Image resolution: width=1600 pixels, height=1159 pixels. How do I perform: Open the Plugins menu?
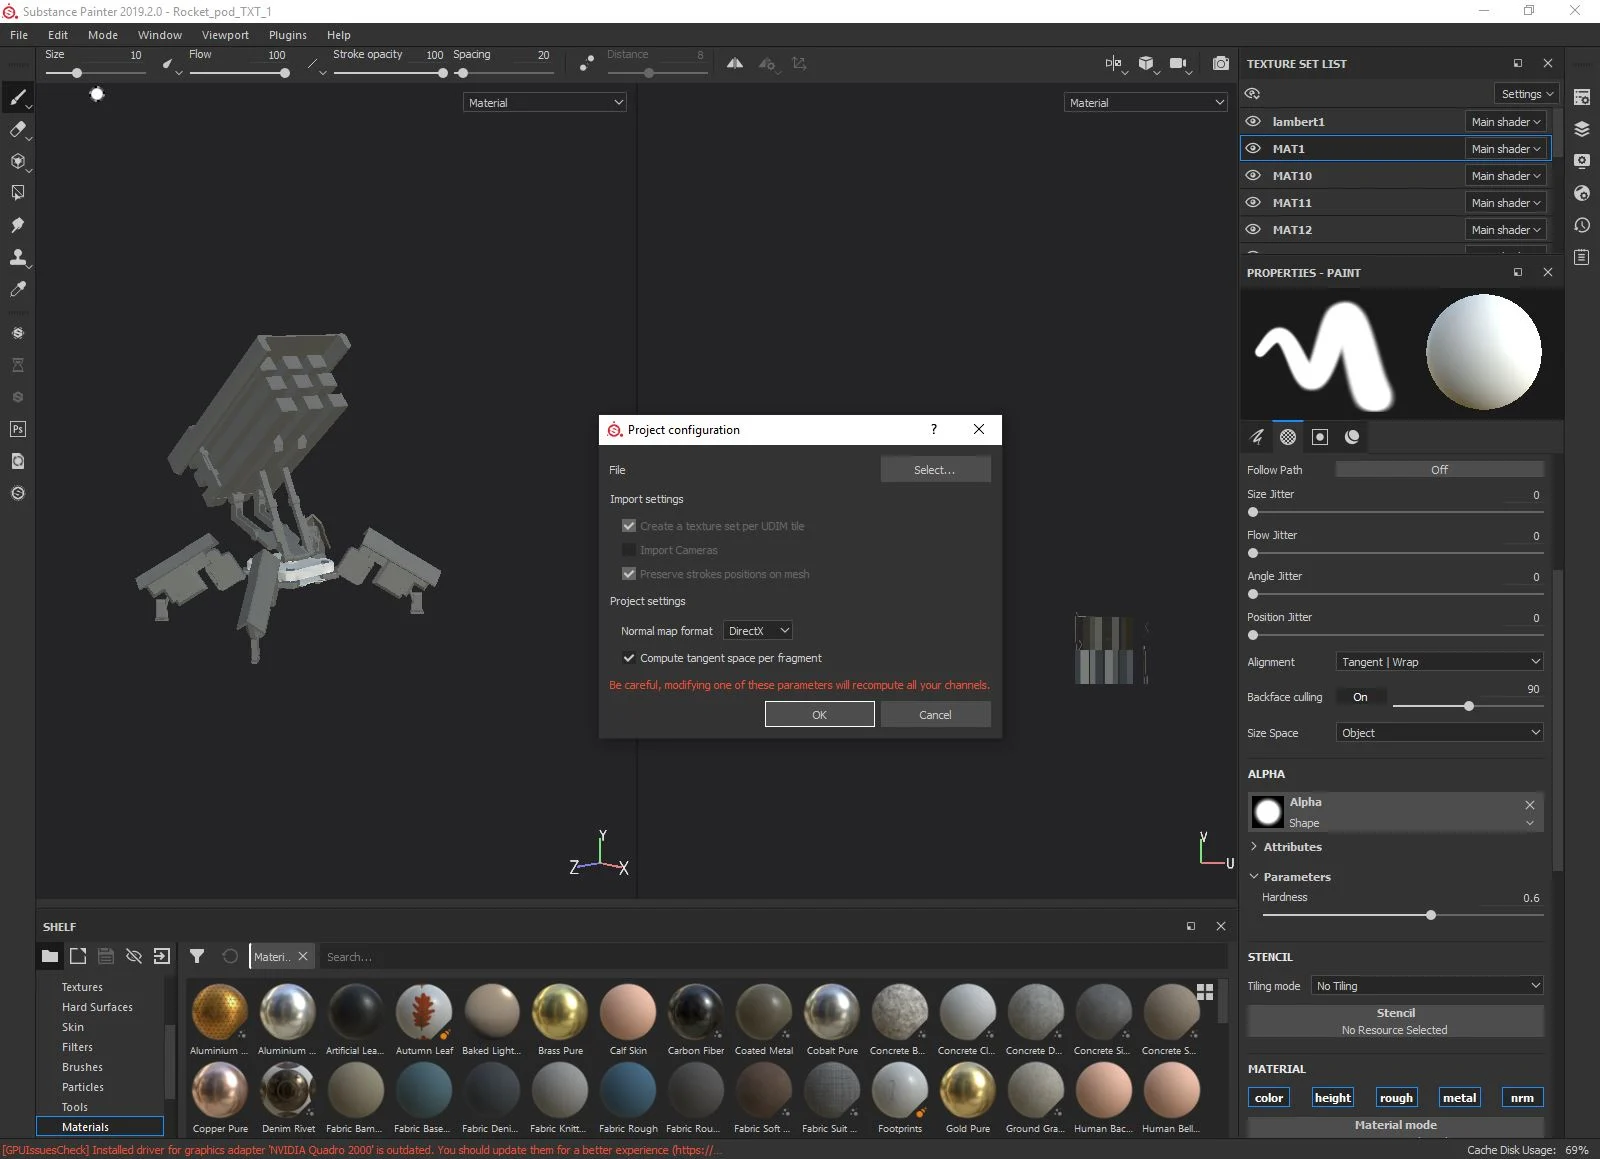tap(288, 35)
